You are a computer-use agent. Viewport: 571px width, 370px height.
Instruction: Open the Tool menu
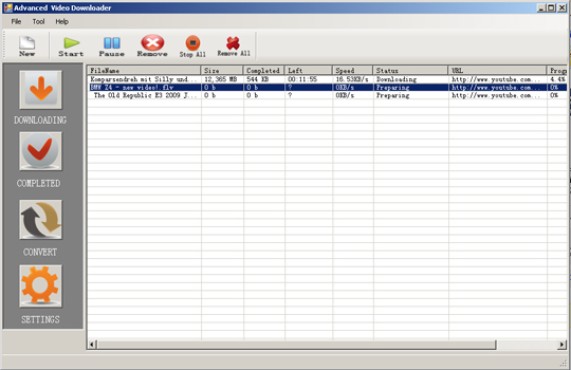(38, 21)
